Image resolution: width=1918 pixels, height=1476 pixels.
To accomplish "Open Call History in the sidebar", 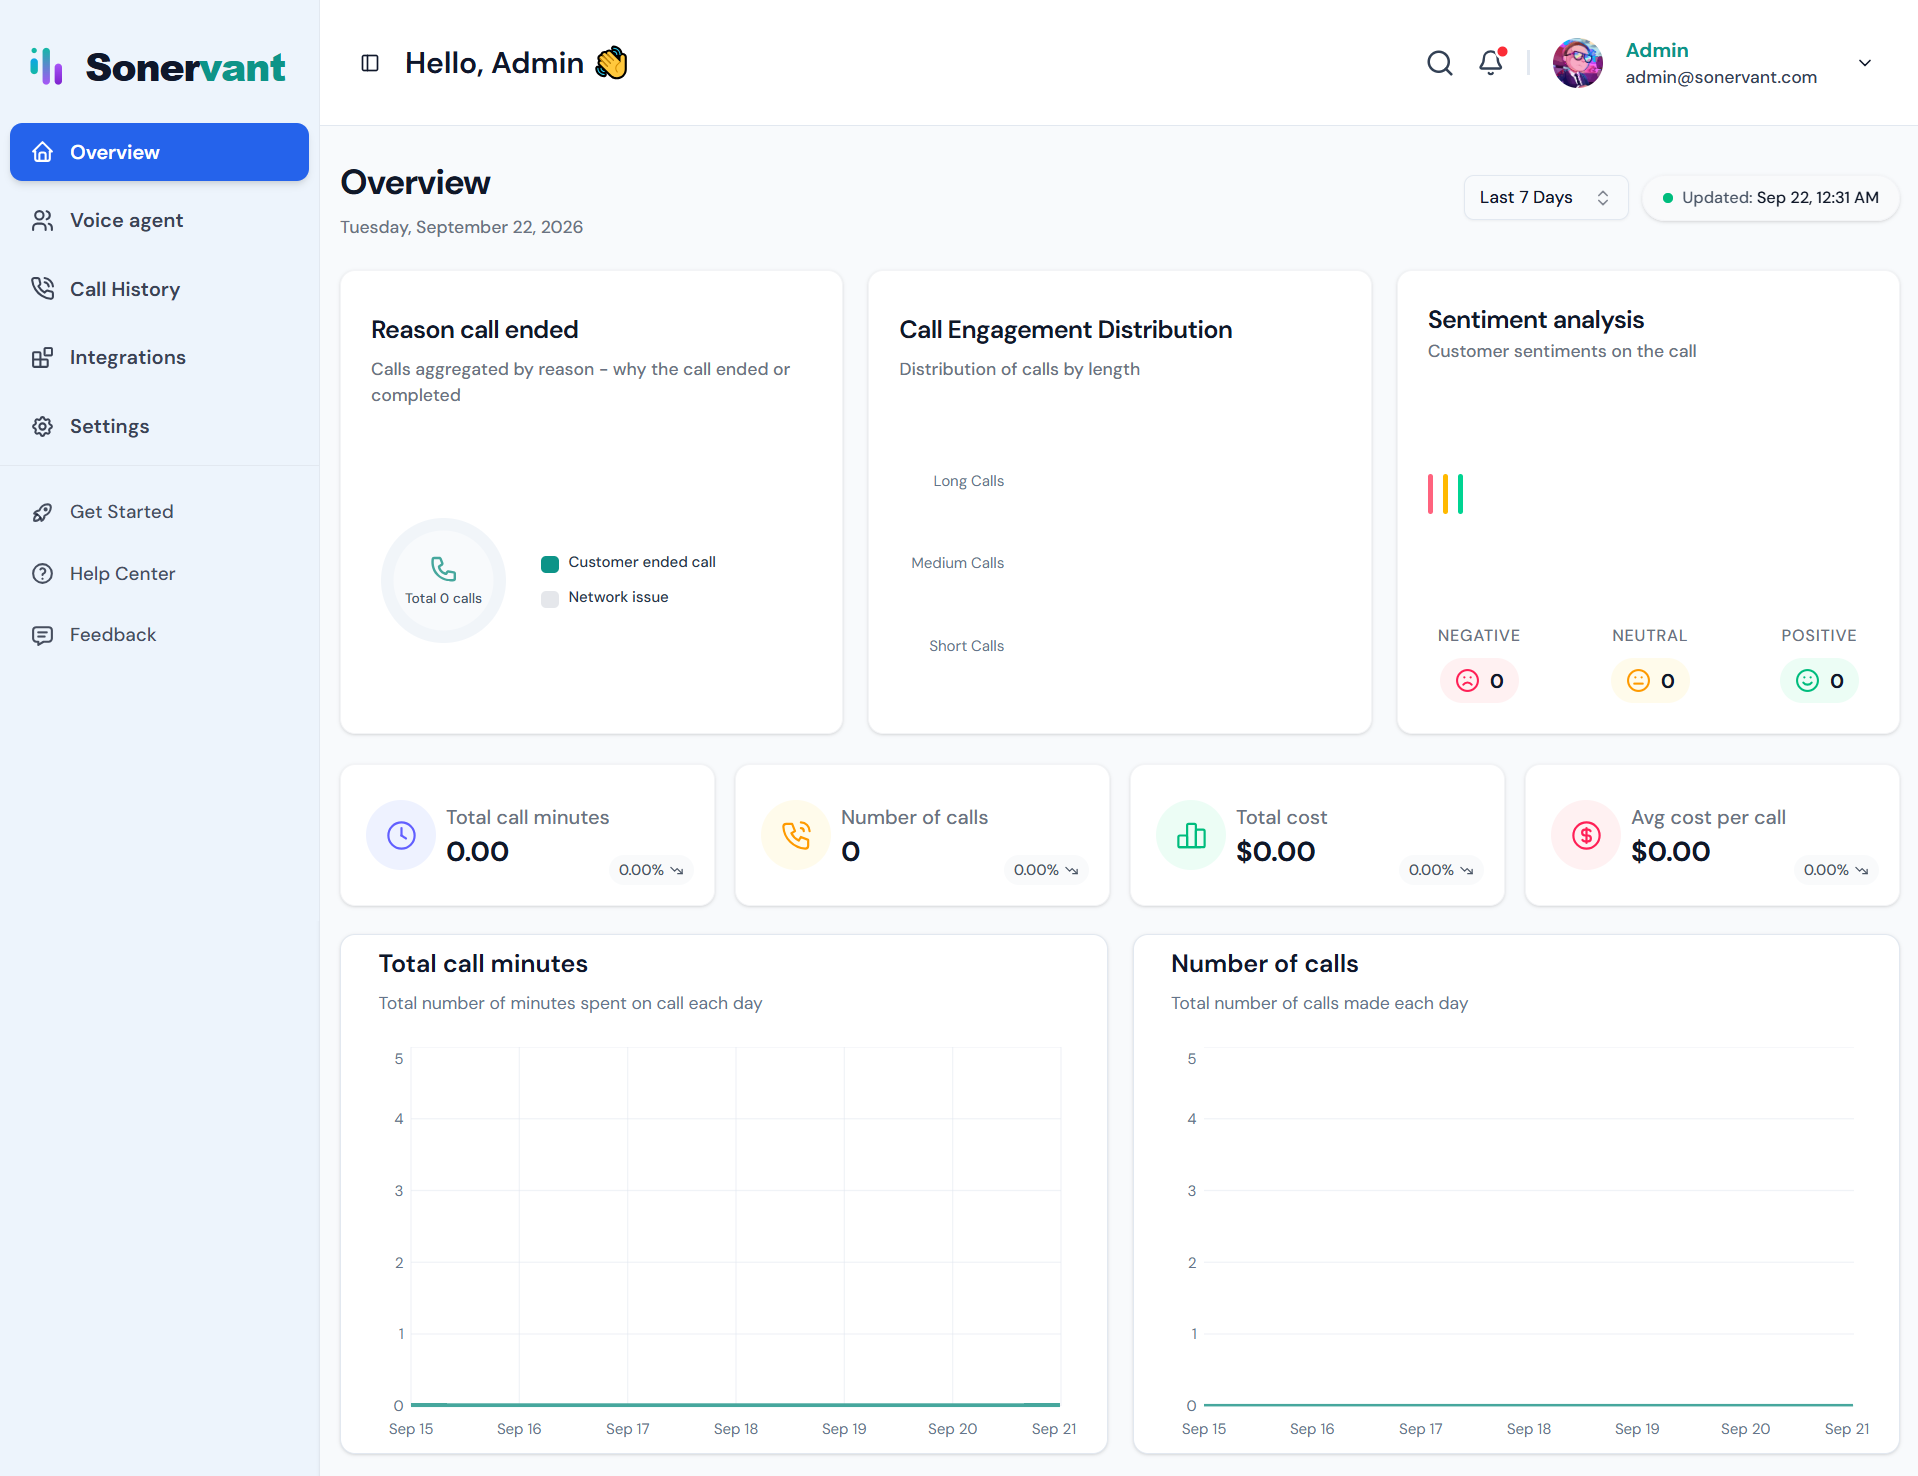I will click(x=159, y=289).
